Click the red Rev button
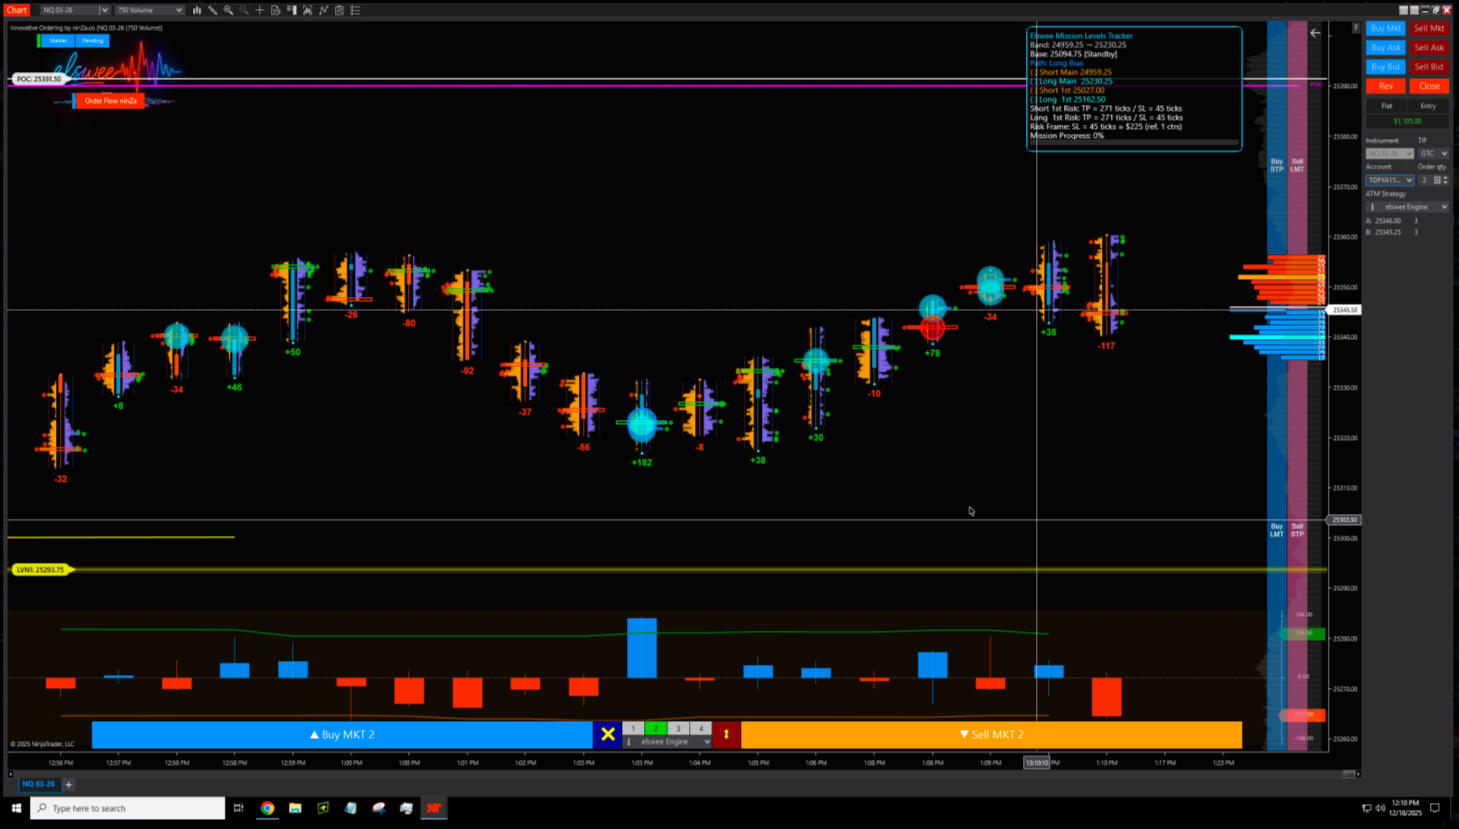This screenshot has height=829, width=1459. coord(1385,86)
